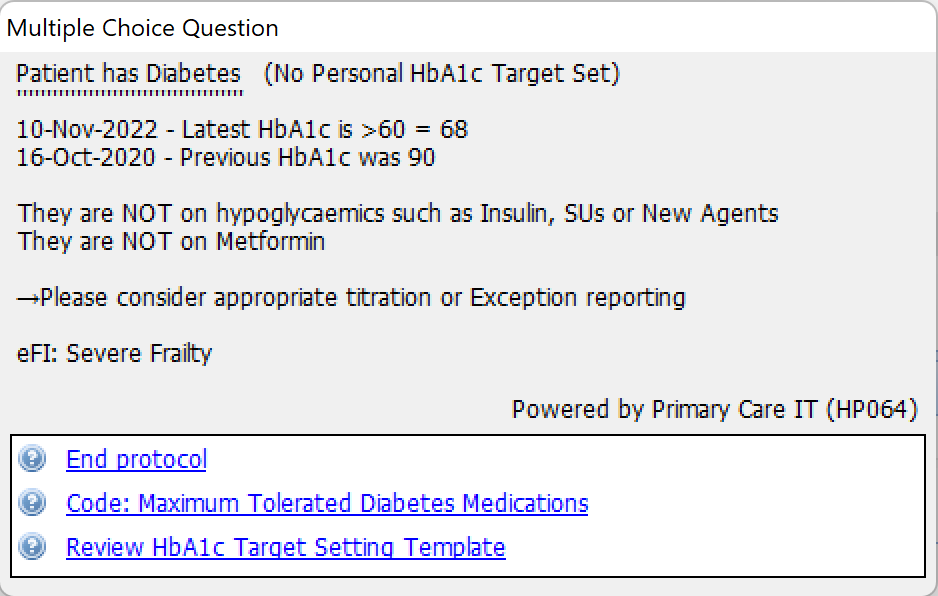Select the Latest HbA1c is >60 line
The image size is (938, 596).
pos(242,129)
